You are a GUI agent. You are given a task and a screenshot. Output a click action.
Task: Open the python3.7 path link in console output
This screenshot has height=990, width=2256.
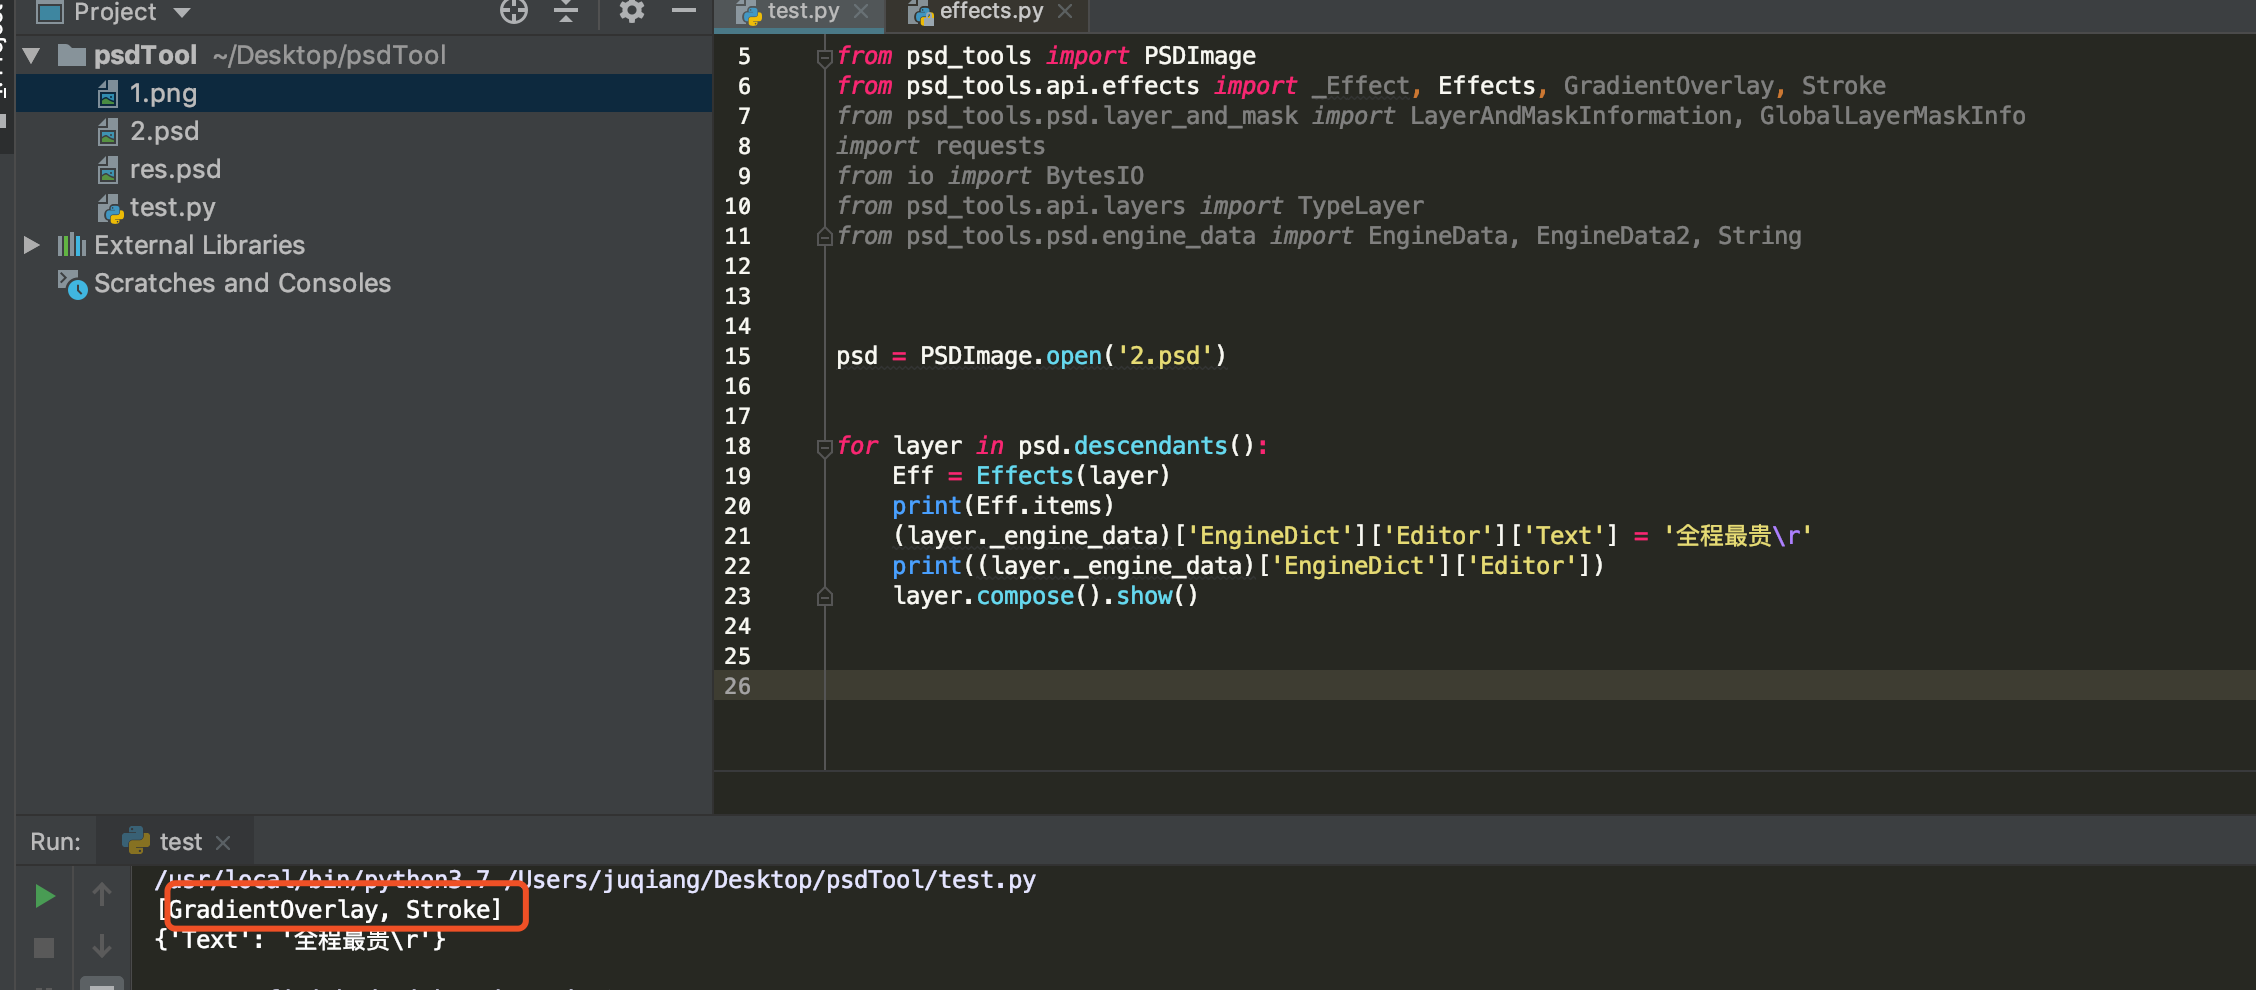pyautogui.click(x=320, y=879)
